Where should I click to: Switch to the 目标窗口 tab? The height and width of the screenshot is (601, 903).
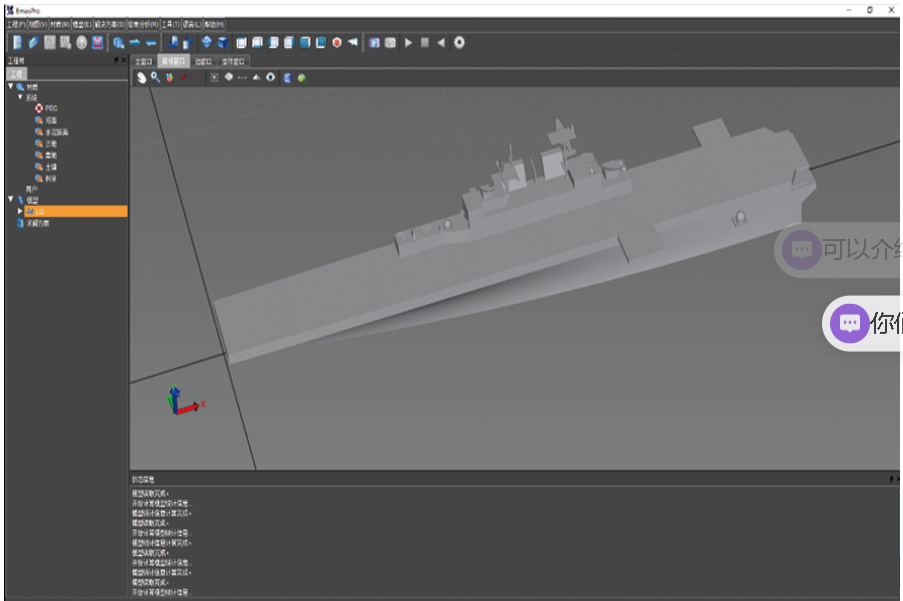174,61
